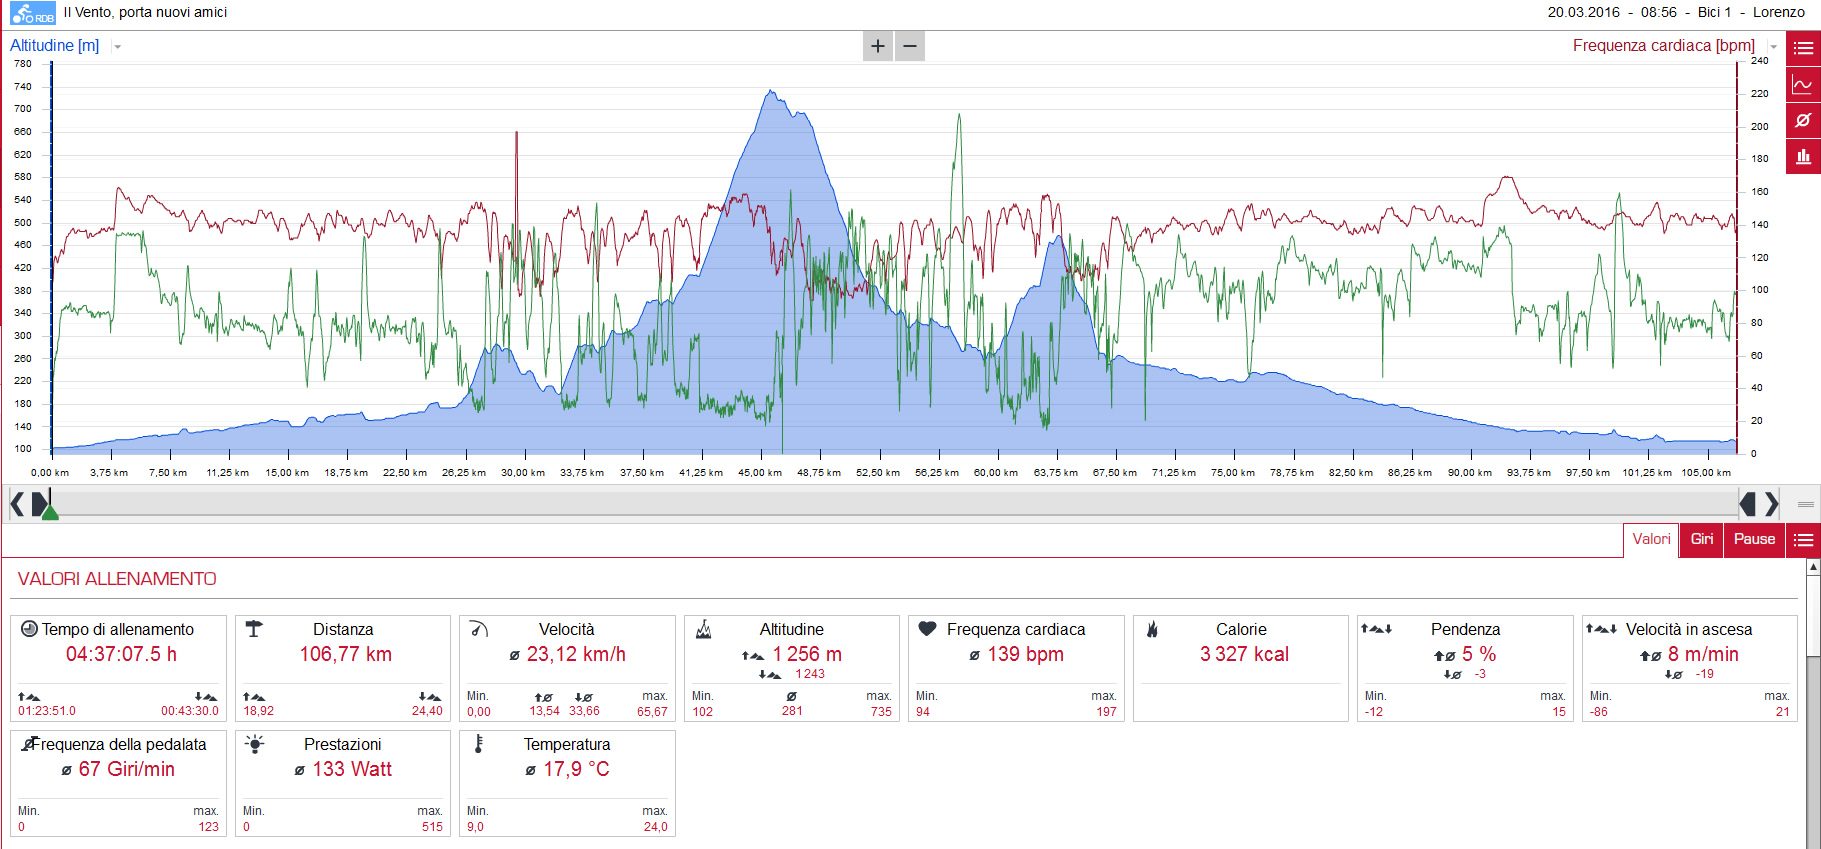Click the Velocità speedometer icon
The image size is (1821, 849).
479,629
